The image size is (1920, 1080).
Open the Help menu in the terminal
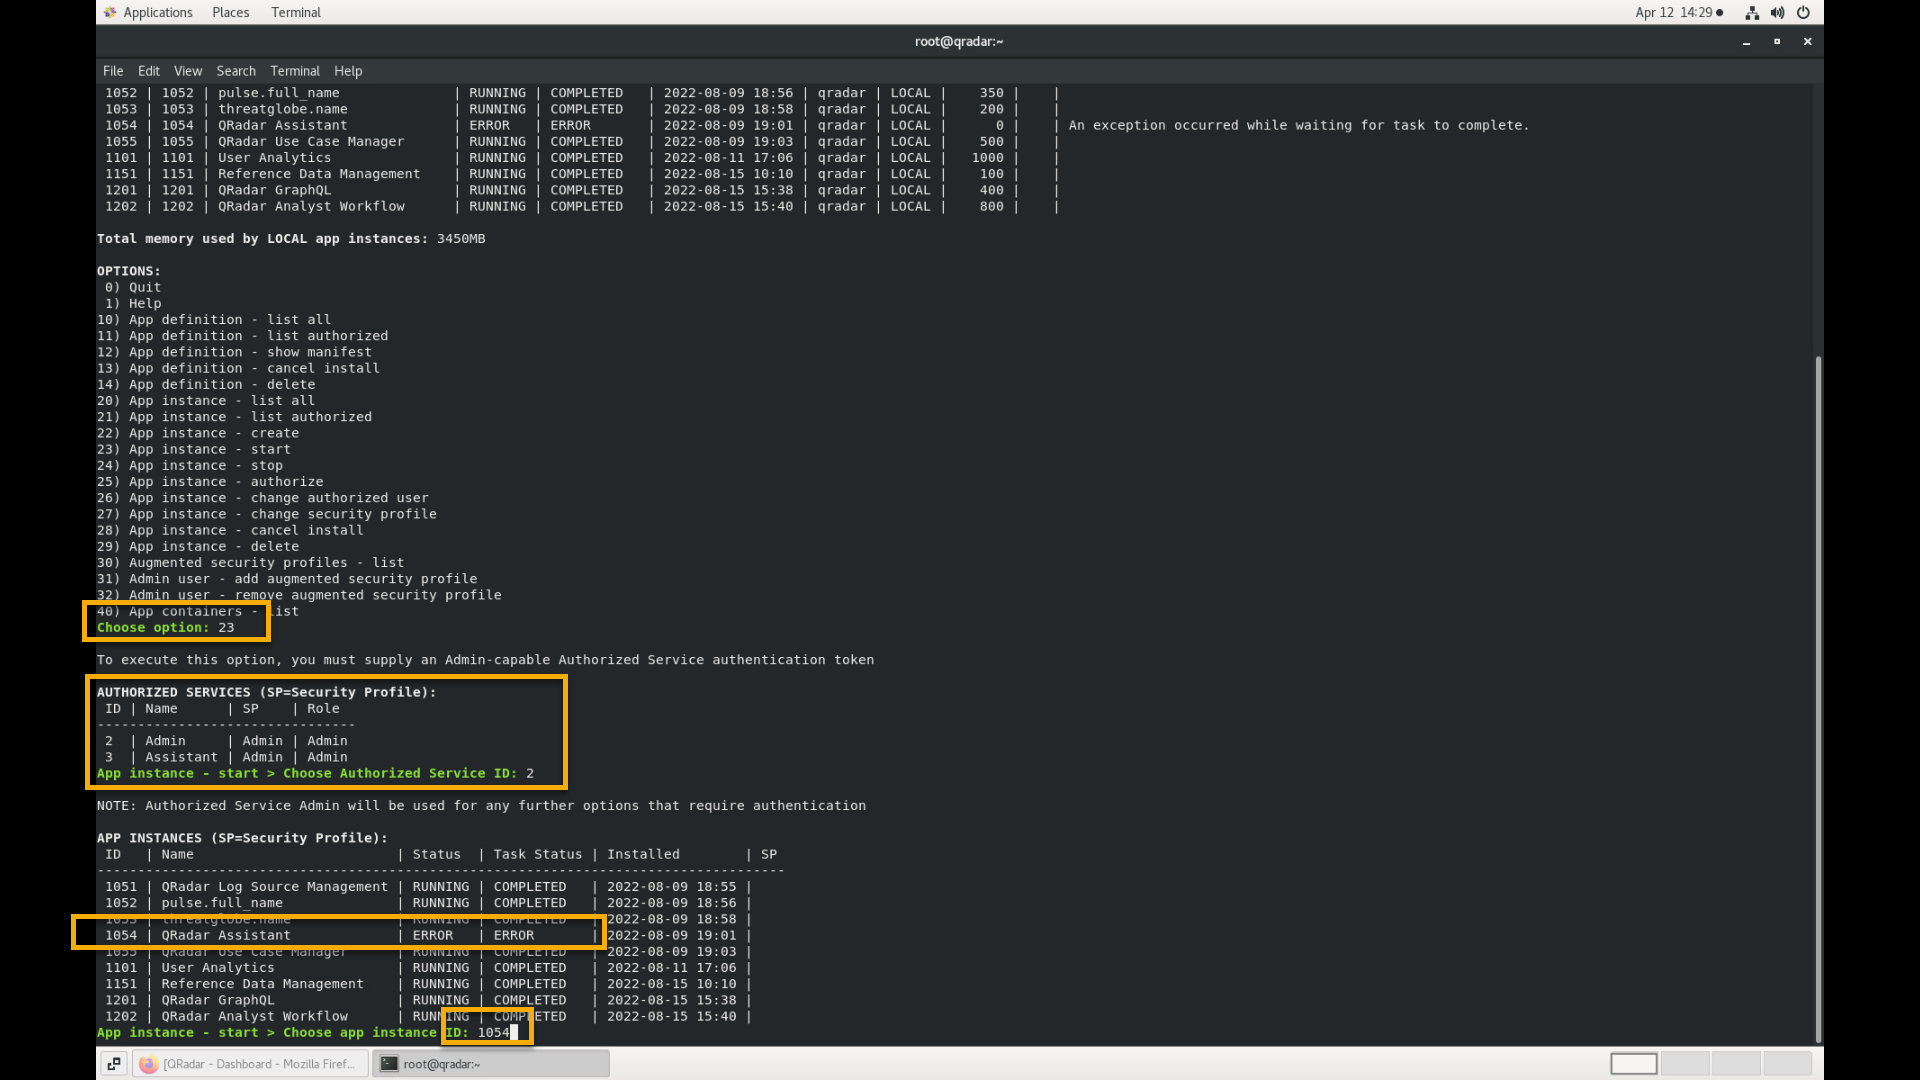pyautogui.click(x=348, y=71)
